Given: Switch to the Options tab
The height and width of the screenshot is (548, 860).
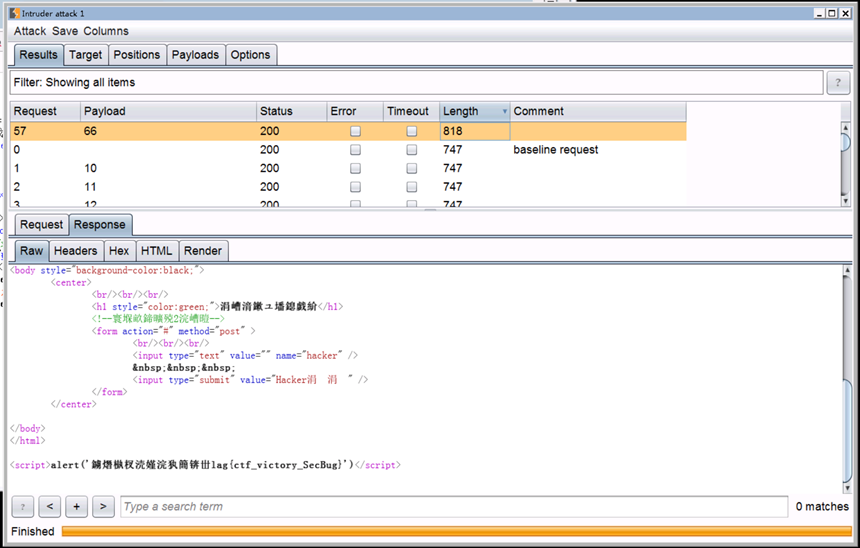Looking at the screenshot, I should pyautogui.click(x=251, y=55).
